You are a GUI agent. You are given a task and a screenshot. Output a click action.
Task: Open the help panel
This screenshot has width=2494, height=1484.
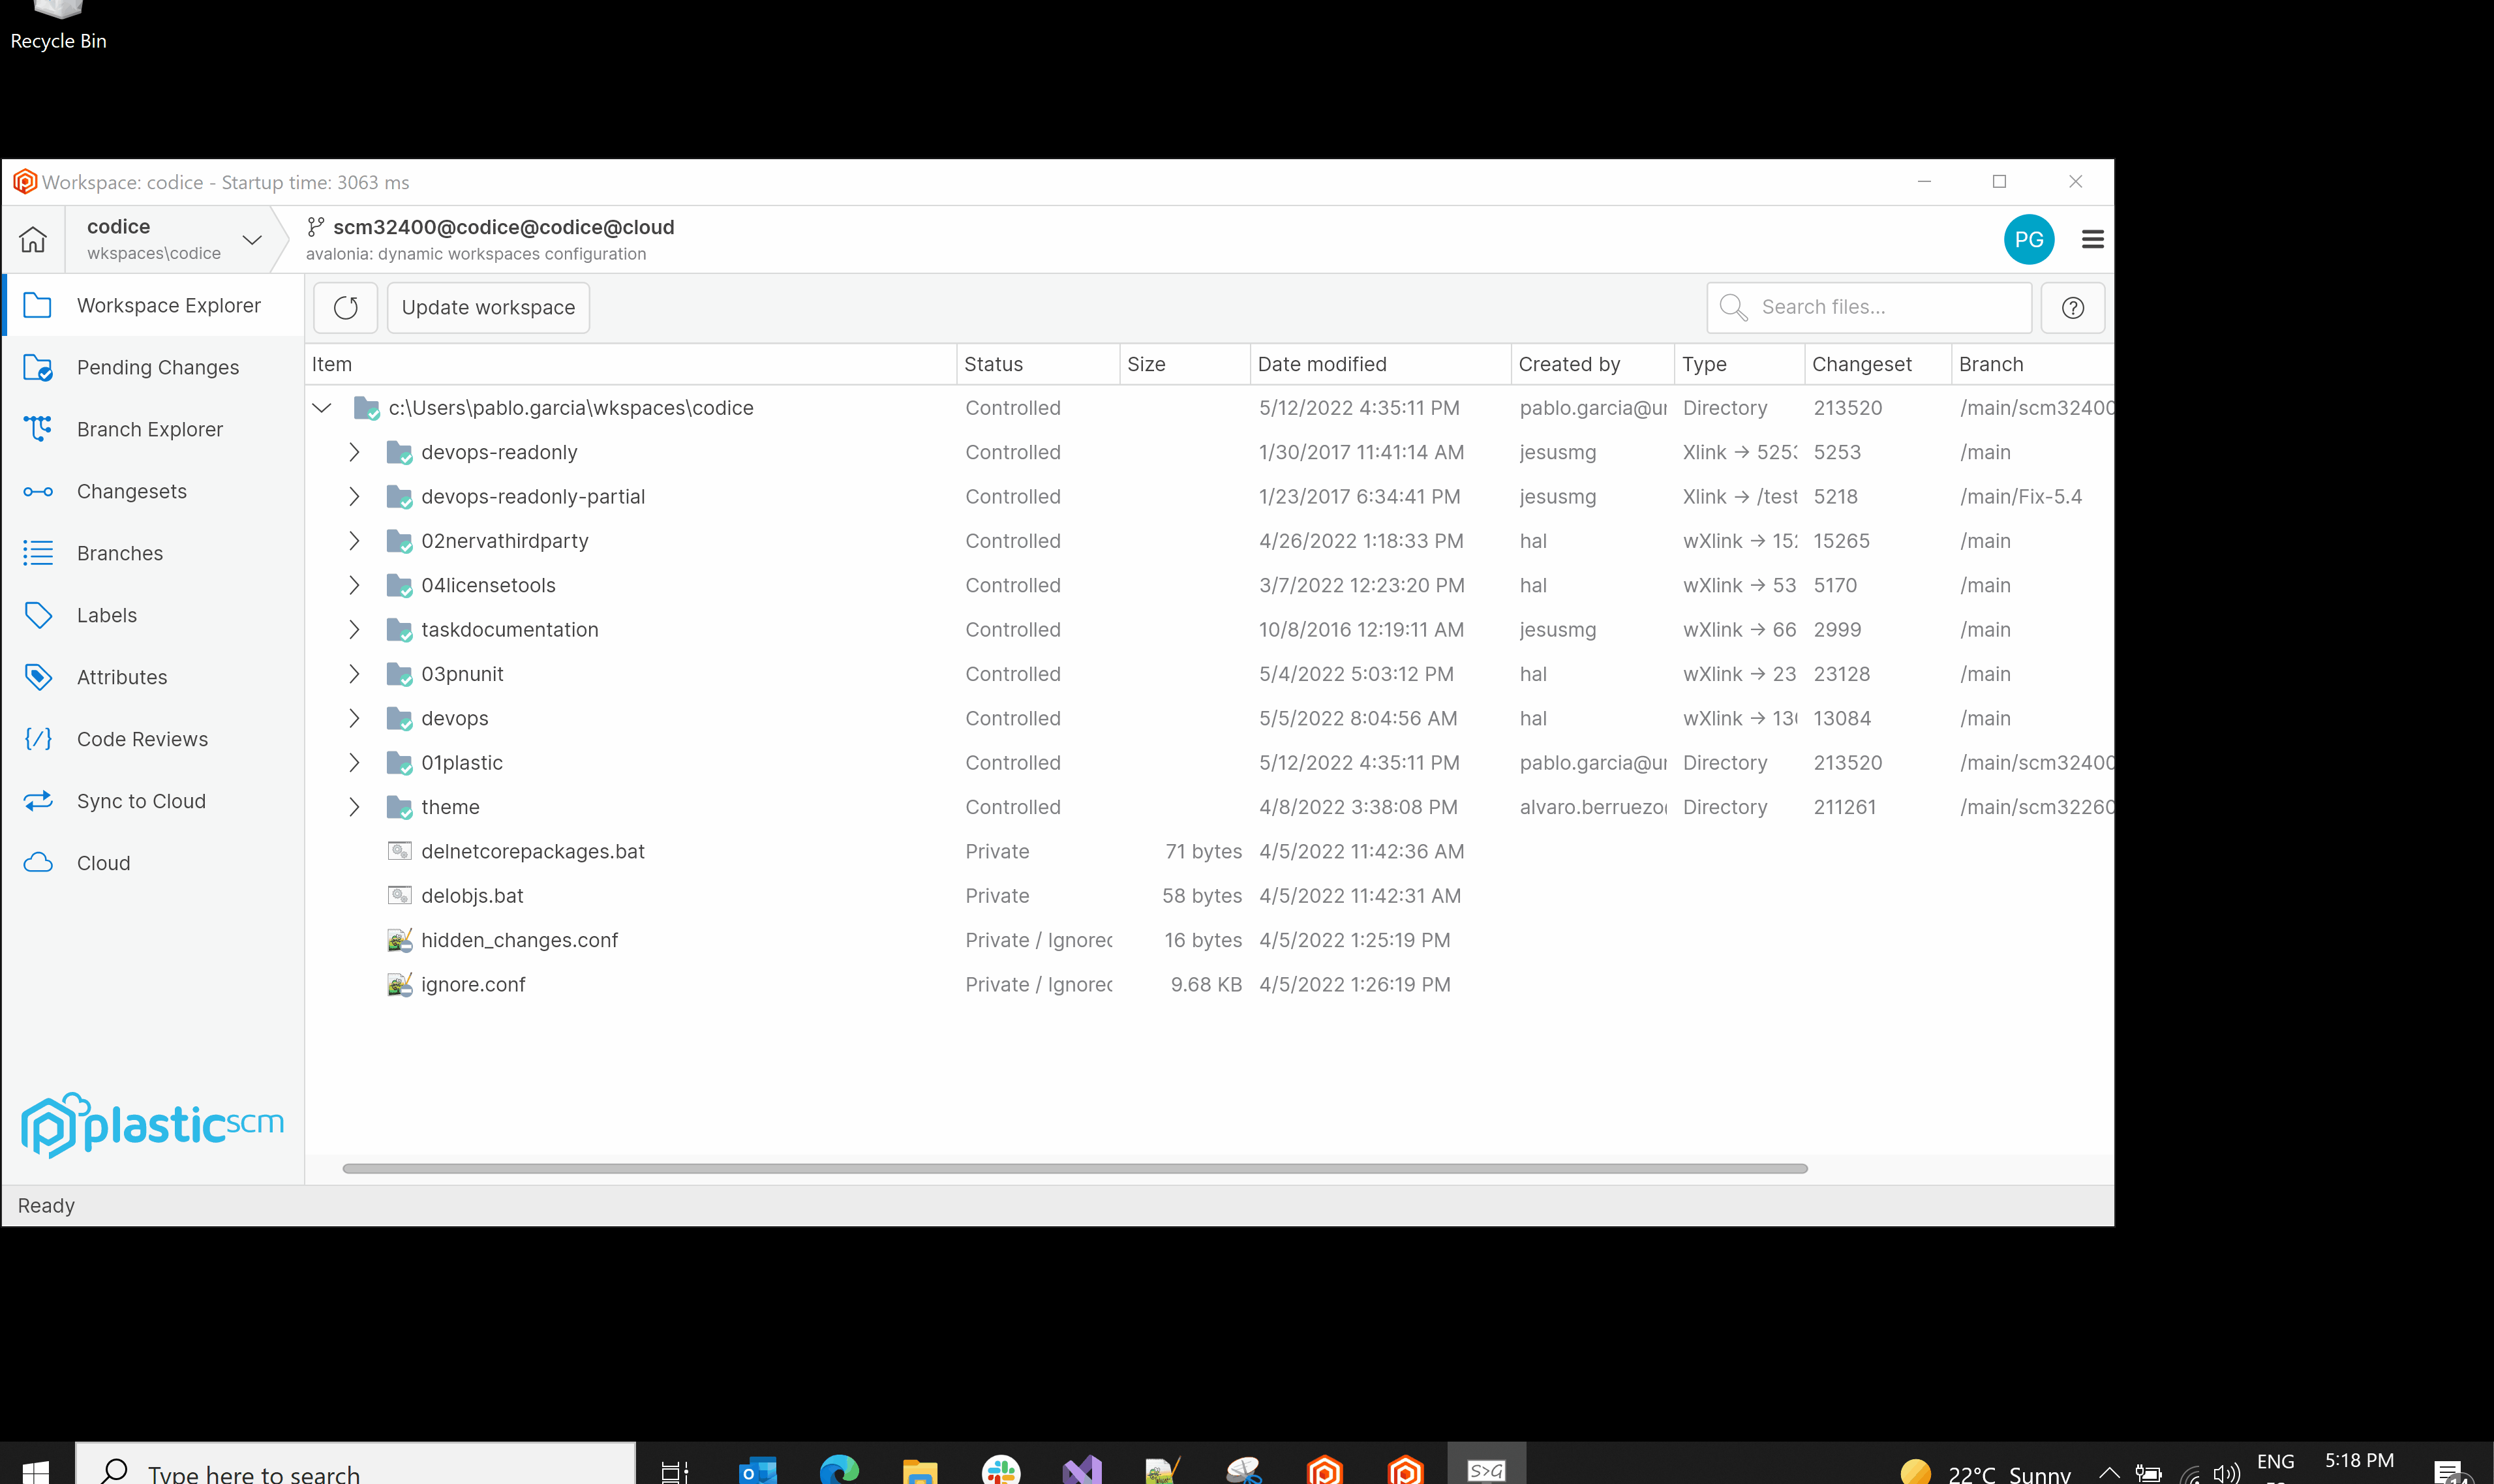pos(2073,307)
